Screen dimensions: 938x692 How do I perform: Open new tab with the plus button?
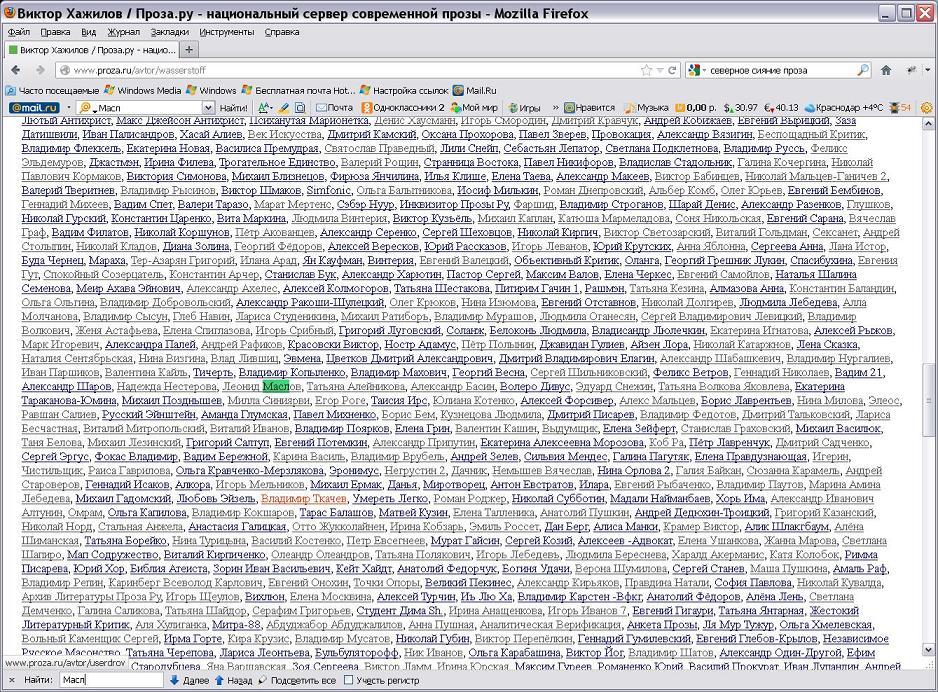coord(190,49)
